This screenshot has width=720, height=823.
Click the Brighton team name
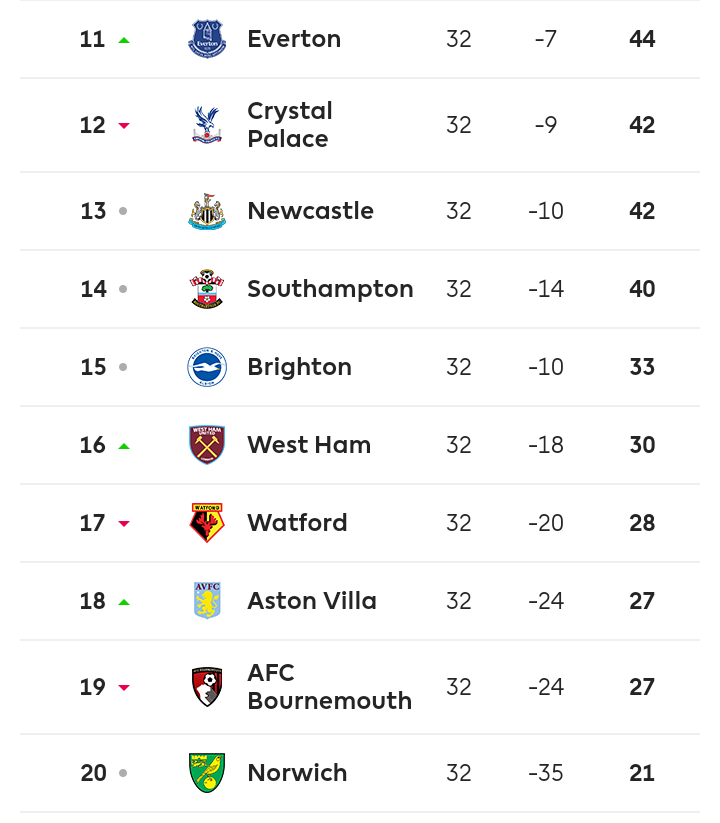tap(299, 367)
